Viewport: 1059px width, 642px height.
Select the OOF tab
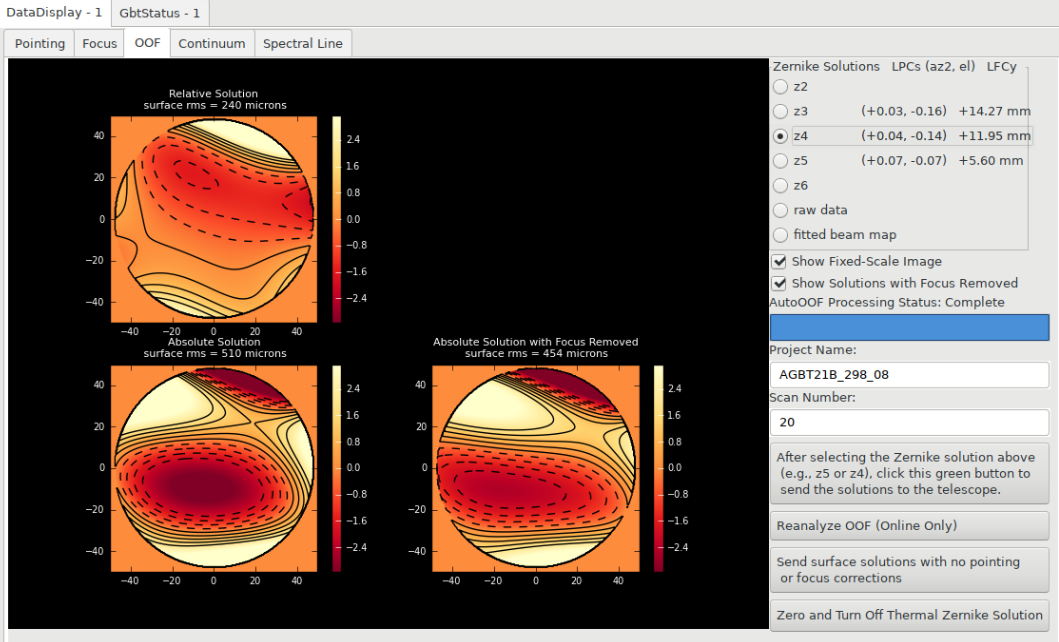click(147, 43)
